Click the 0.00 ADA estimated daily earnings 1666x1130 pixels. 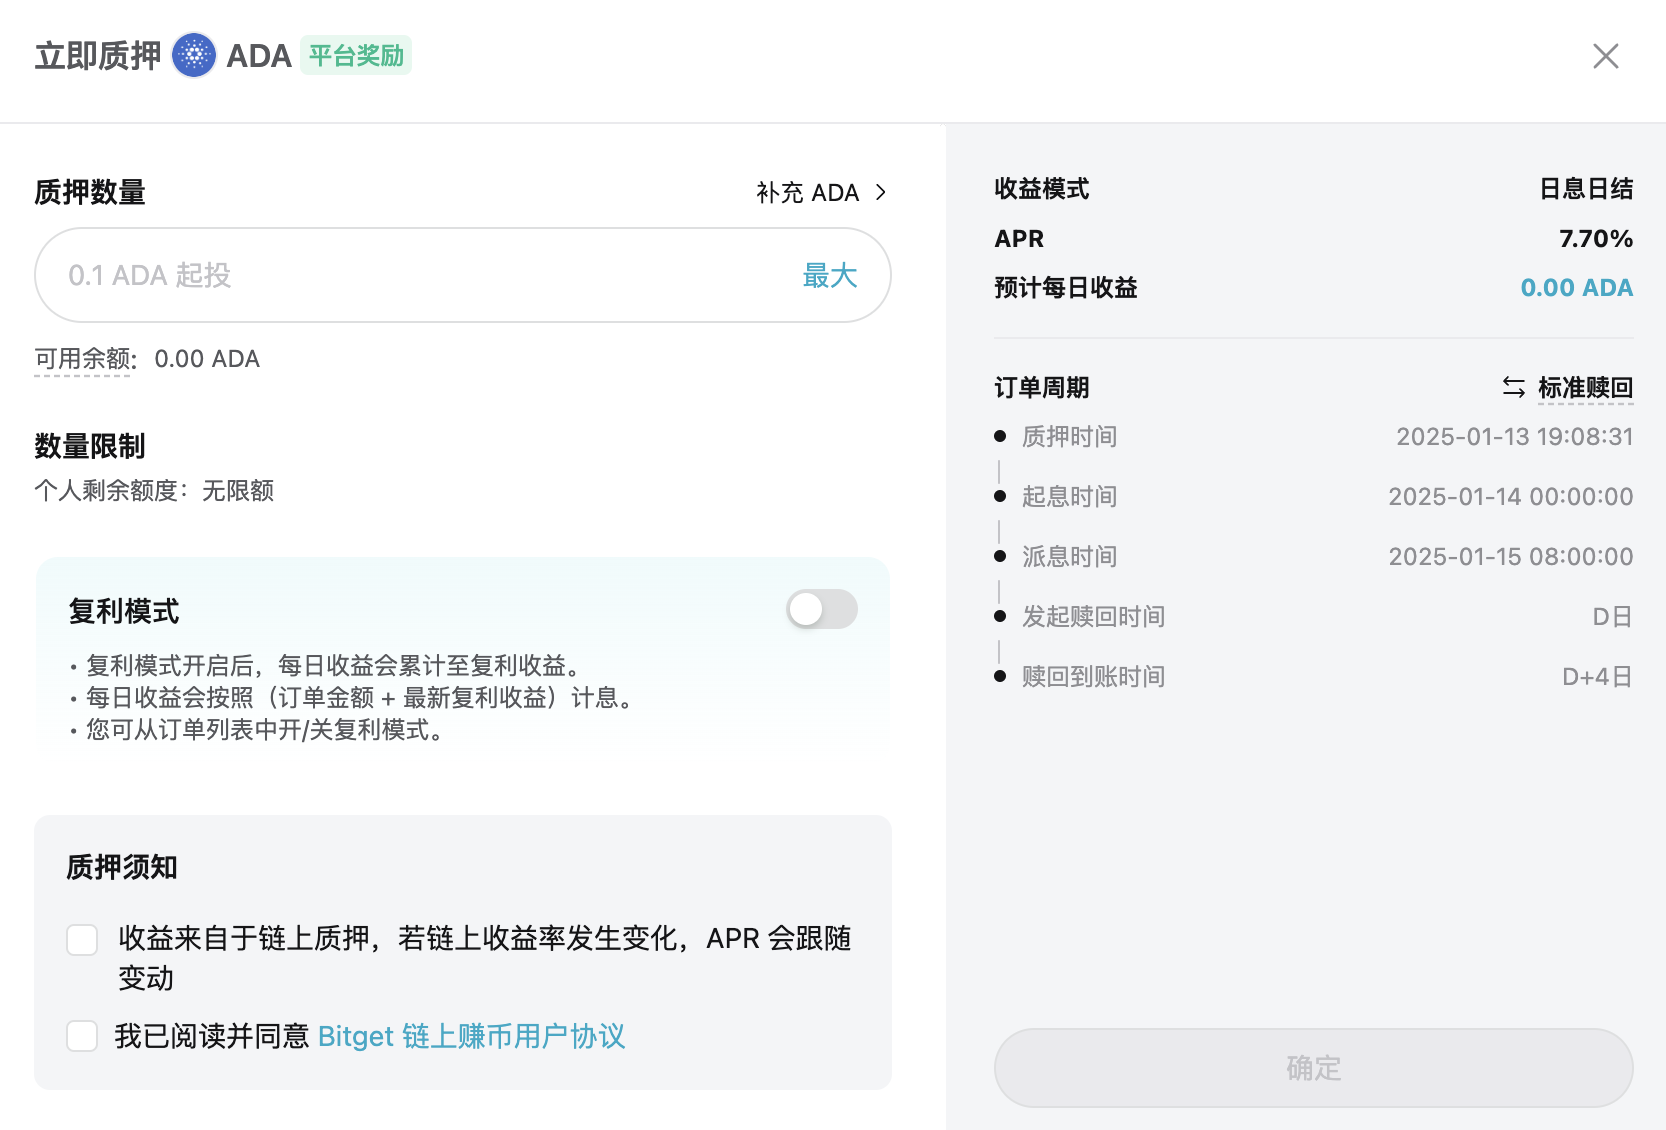click(x=1577, y=288)
